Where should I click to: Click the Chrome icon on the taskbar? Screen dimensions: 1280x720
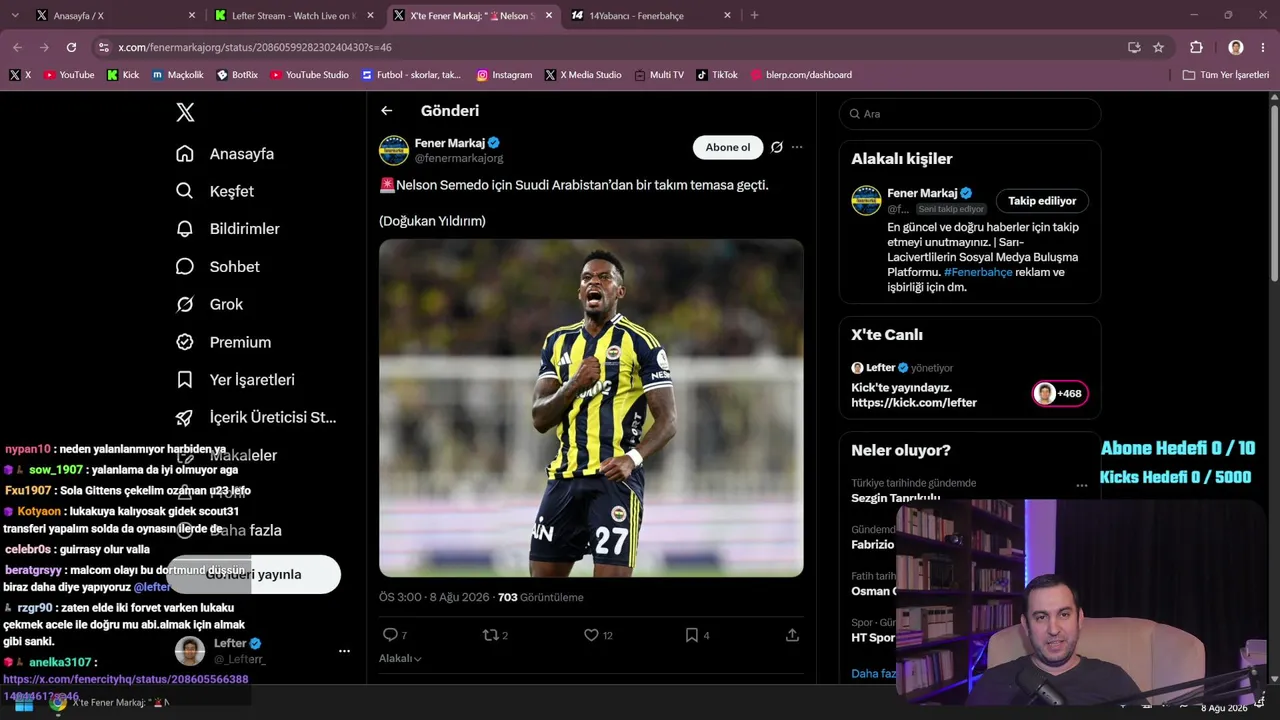(58, 703)
